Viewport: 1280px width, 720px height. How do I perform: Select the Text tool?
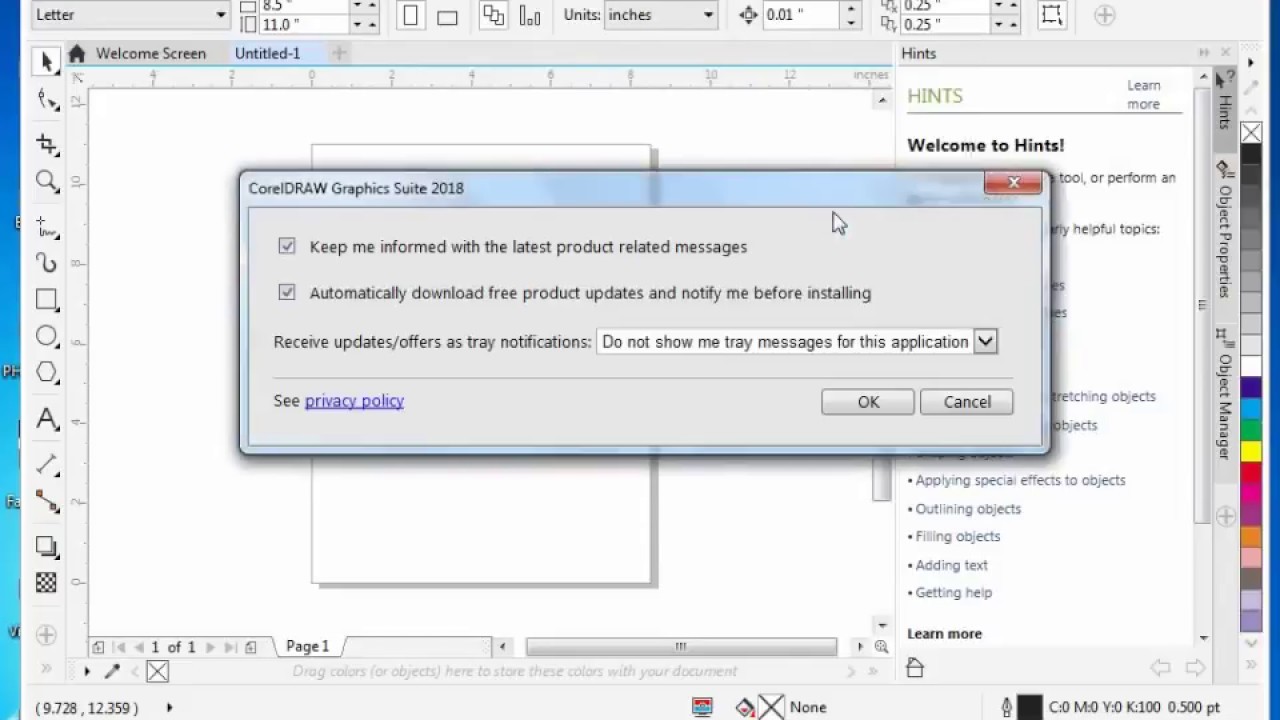click(46, 418)
